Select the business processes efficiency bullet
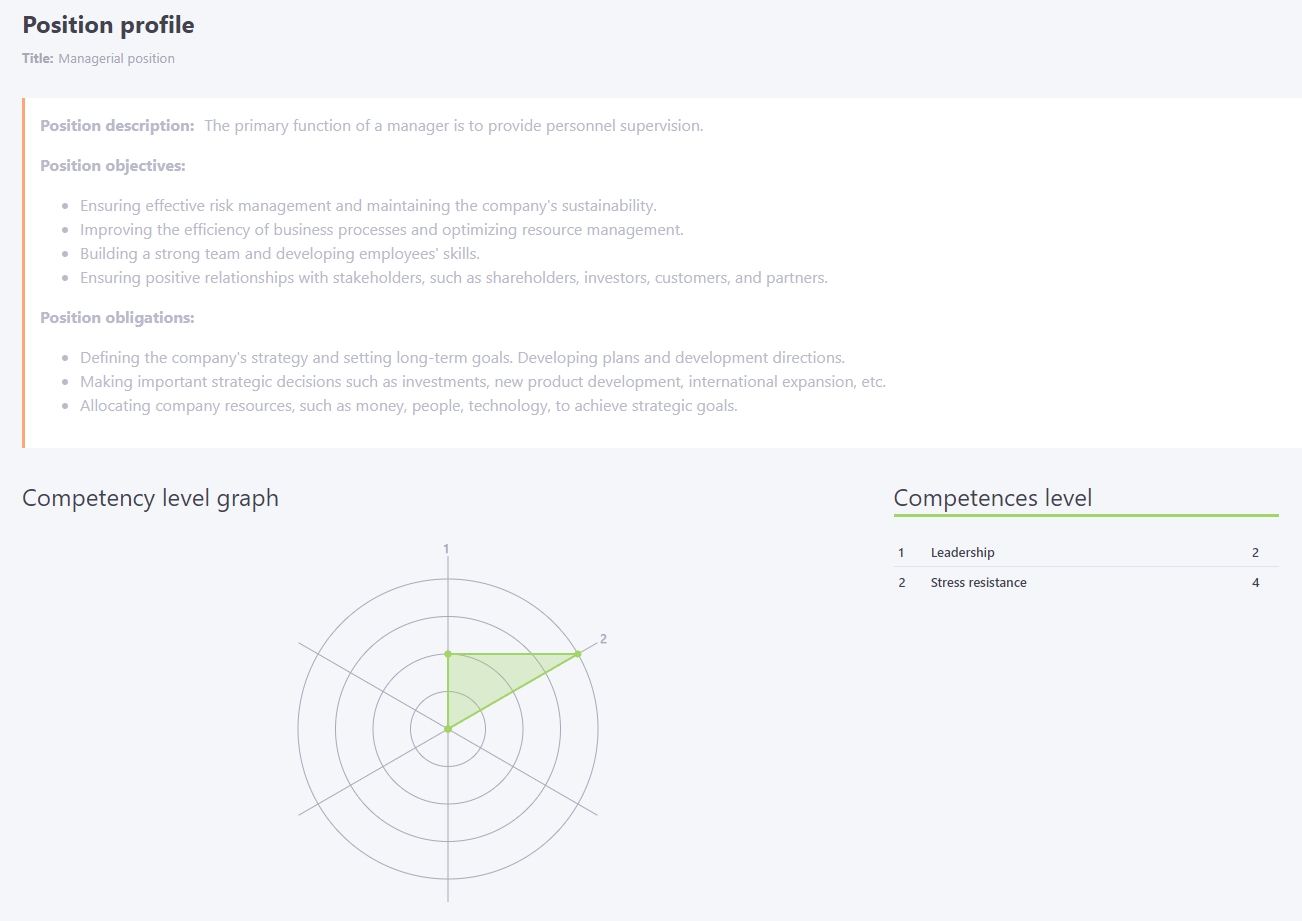1302x921 pixels. [x=382, y=230]
